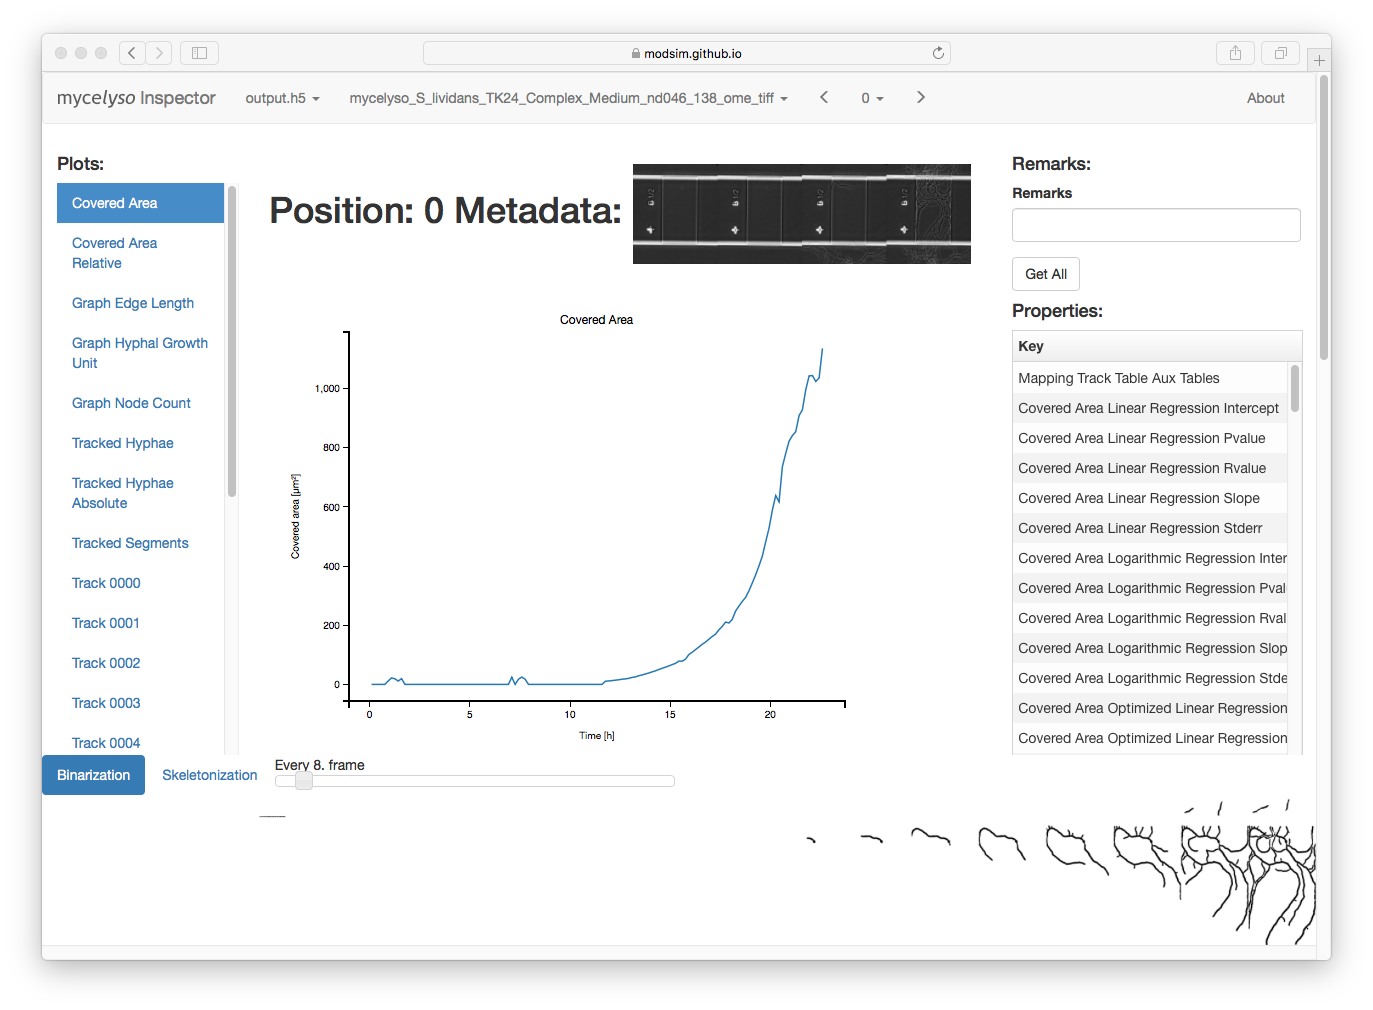Click the share icon in the browser toolbar
The height and width of the screenshot is (1010, 1373).
tap(1235, 52)
